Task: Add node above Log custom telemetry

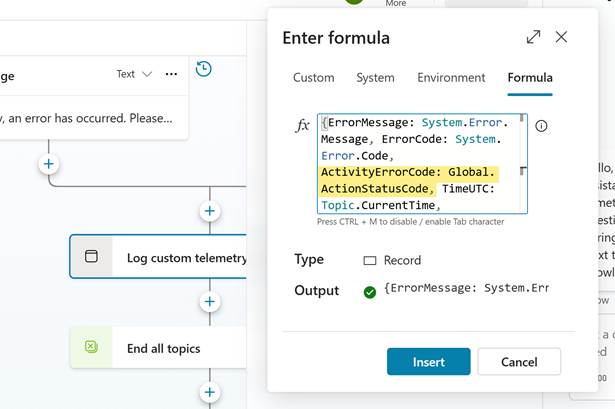Action: (209, 211)
